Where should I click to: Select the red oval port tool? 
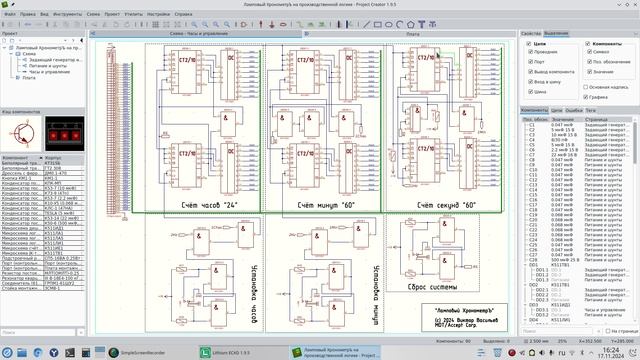click(283, 24)
